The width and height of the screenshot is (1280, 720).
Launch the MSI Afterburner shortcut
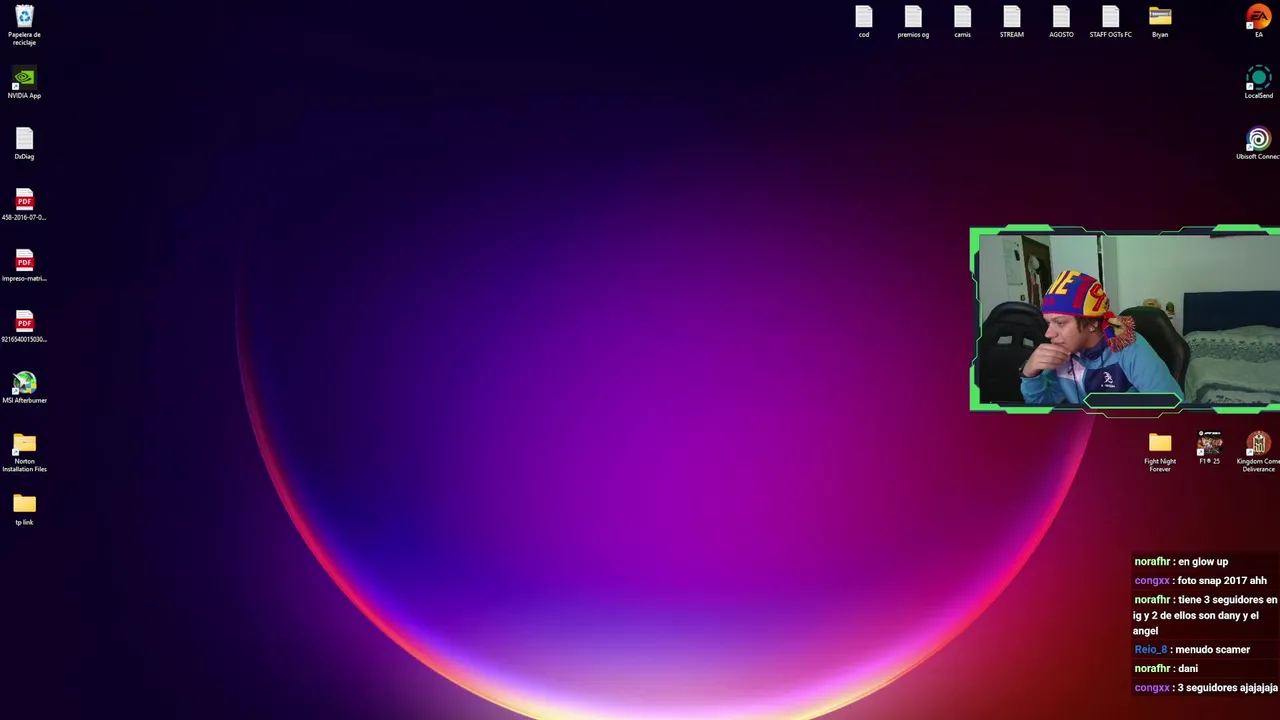(24, 388)
